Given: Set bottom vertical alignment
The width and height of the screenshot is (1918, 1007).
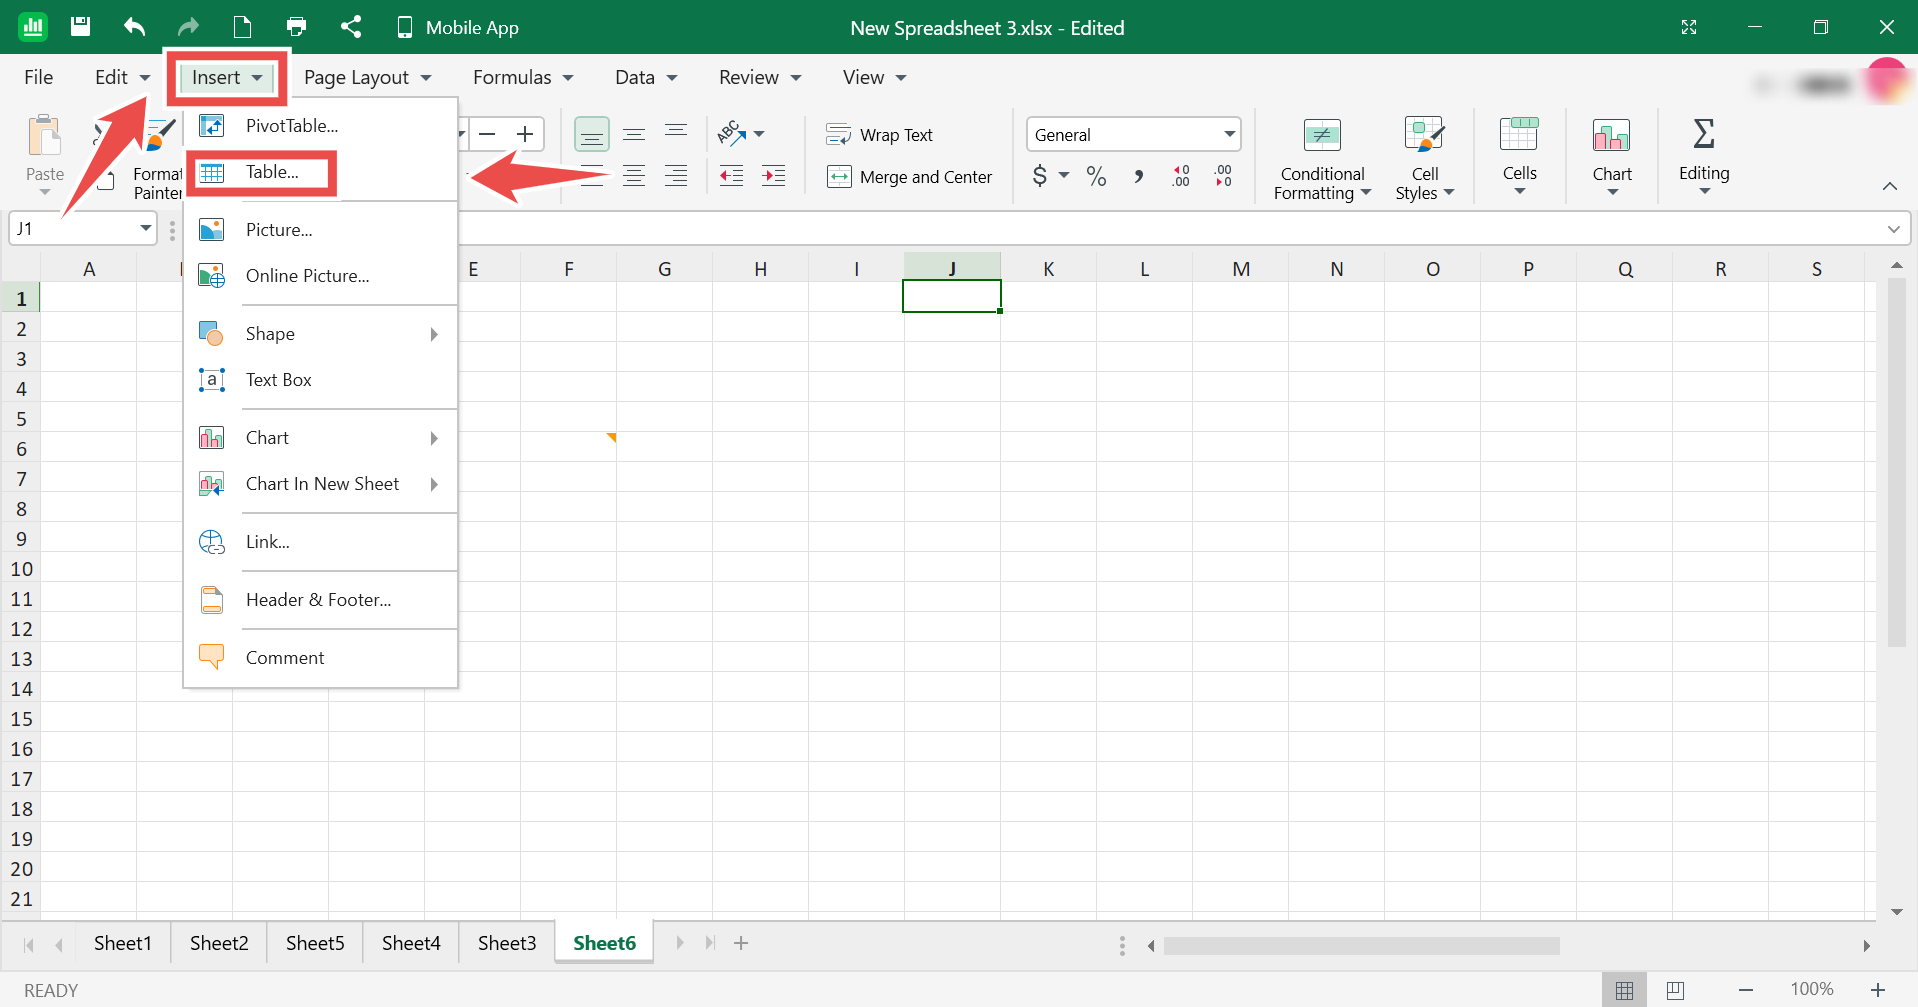Looking at the screenshot, I should tap(592, 134).
